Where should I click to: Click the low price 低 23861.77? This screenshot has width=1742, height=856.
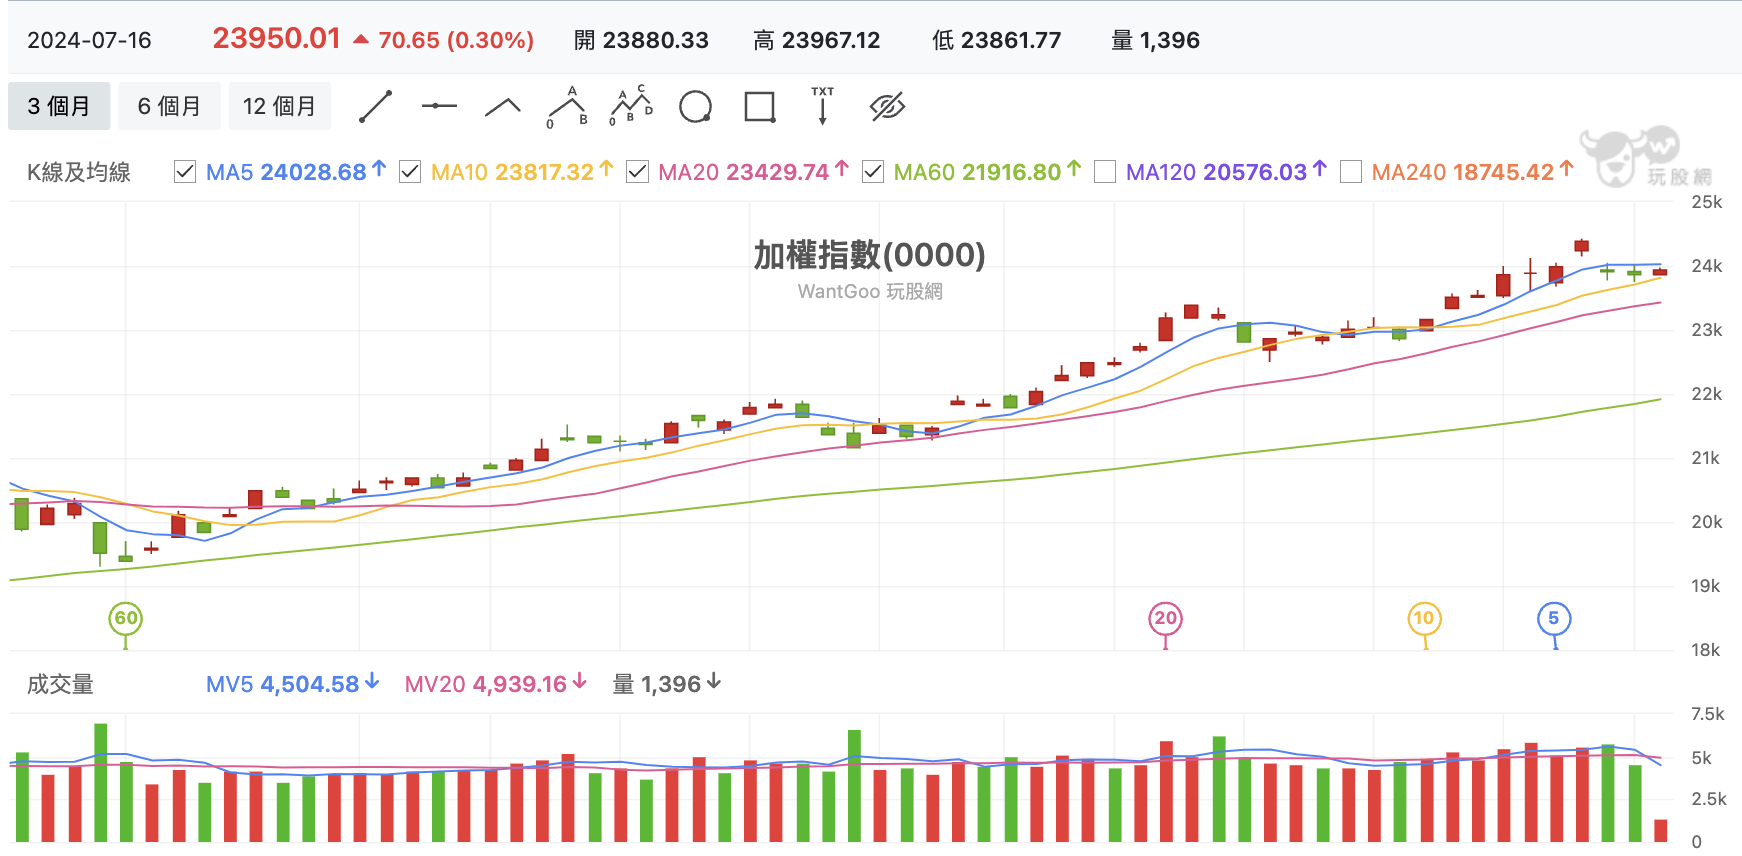pyautogui.click(x=996, y=40)
